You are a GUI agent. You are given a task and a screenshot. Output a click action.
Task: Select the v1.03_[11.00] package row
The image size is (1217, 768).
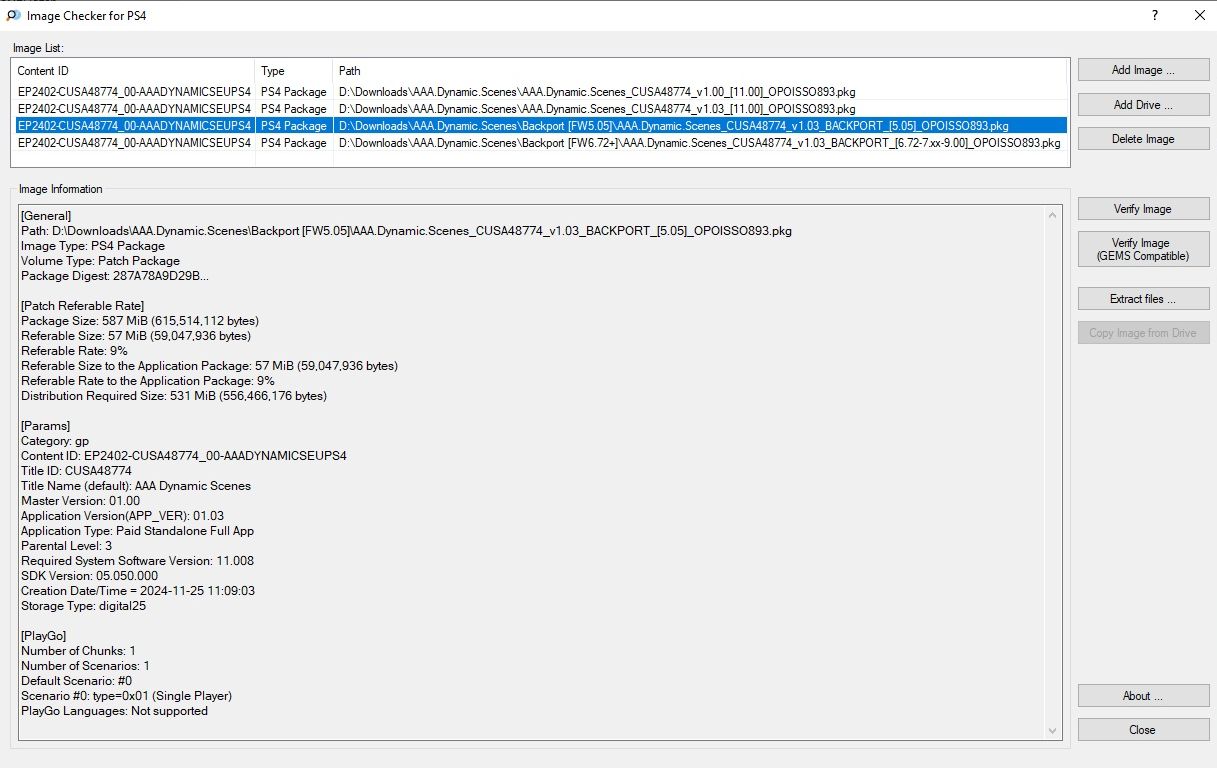(x=540, y=109)
